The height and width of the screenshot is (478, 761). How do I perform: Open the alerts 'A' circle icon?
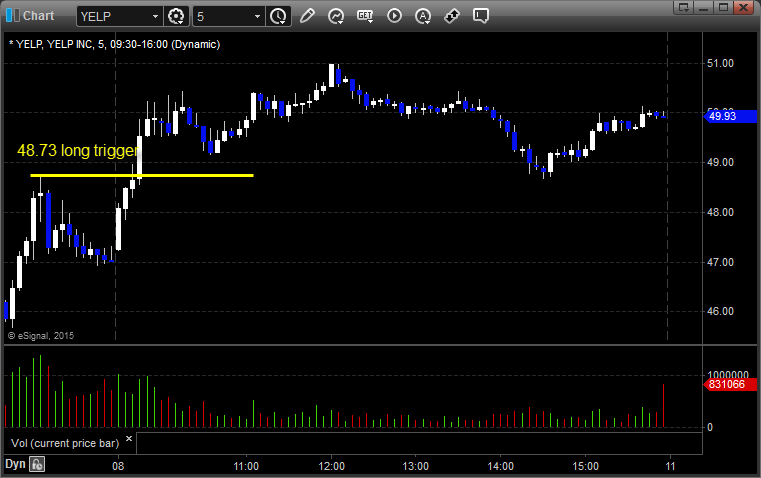click(423, 16)
